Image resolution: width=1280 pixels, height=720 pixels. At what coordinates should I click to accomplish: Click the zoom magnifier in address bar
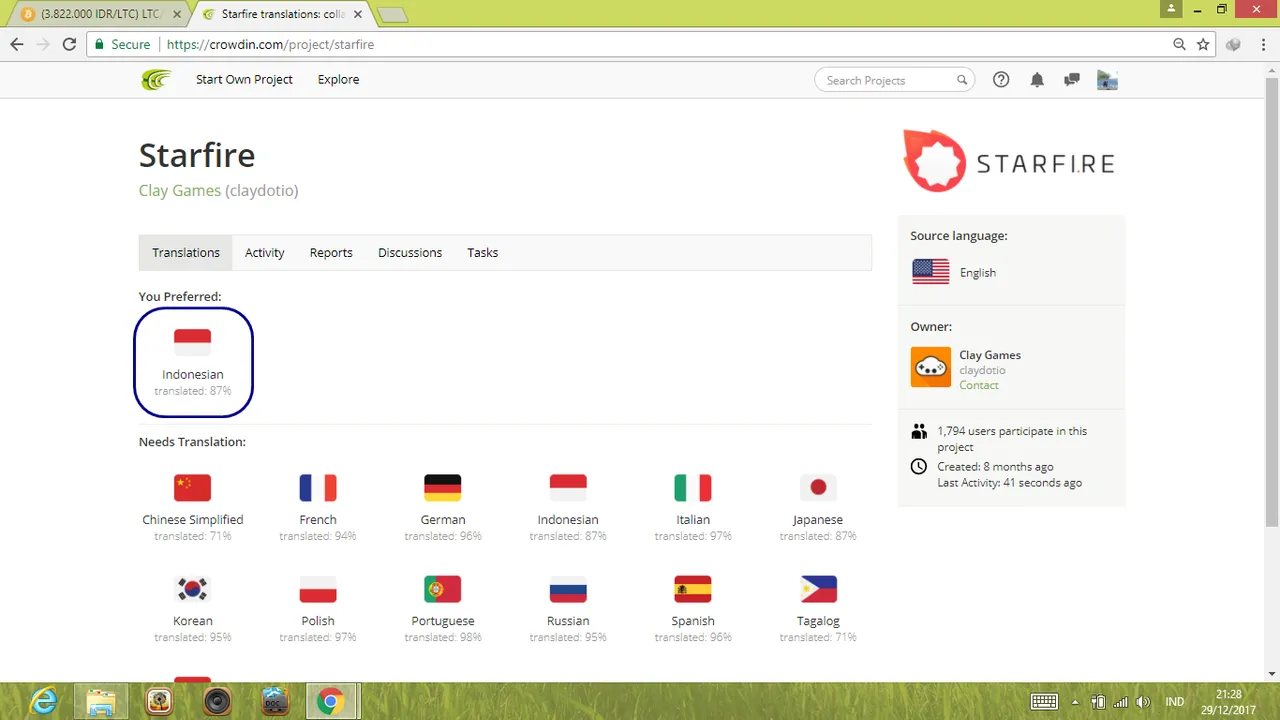pyautogui.click(x=1180, y=44)
